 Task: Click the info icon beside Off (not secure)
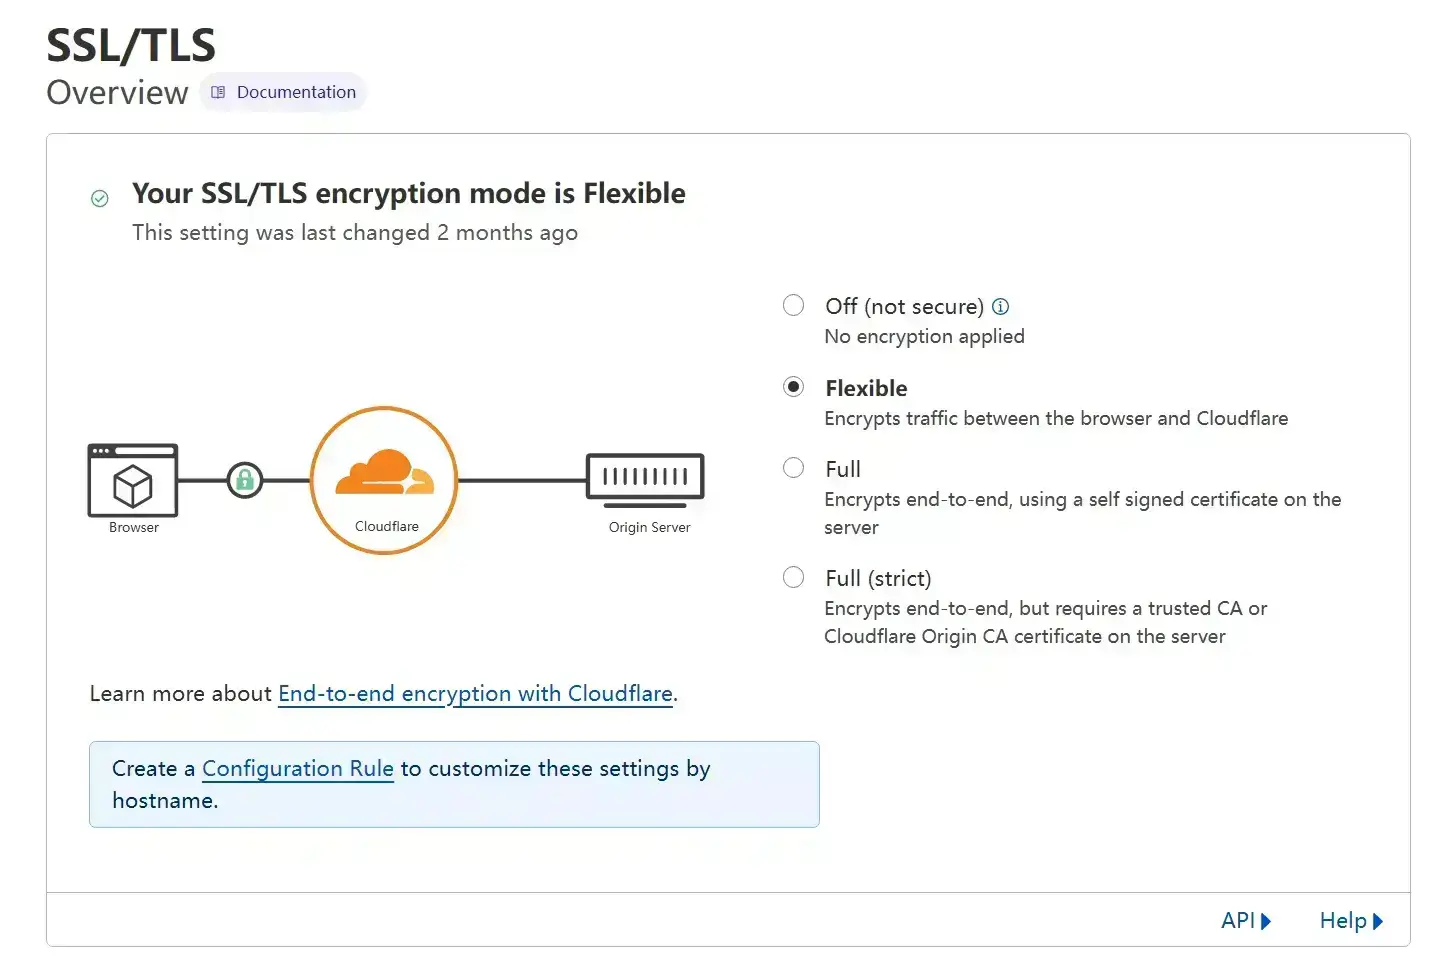tap(1000, 307)
